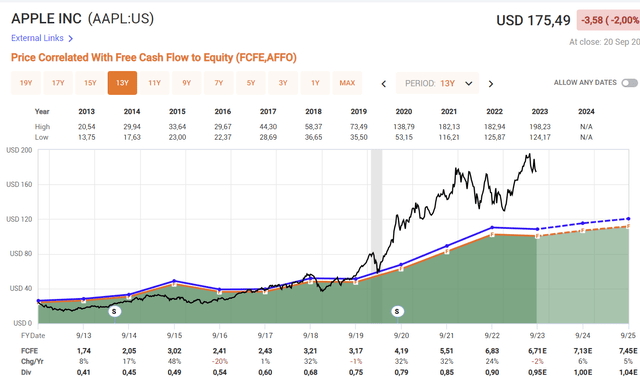Select the 17Y period button
Image resolution: width=640 pixels, height=380 pixels.
(x=58, y=83)
